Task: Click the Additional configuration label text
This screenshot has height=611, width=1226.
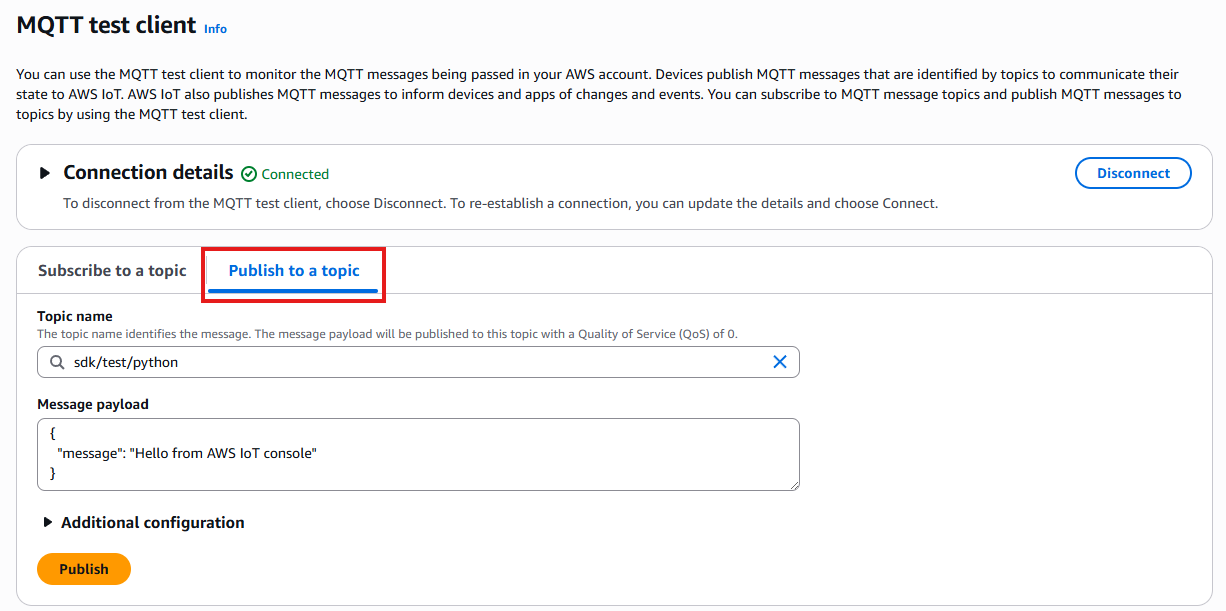Action: tap(153, 523)
